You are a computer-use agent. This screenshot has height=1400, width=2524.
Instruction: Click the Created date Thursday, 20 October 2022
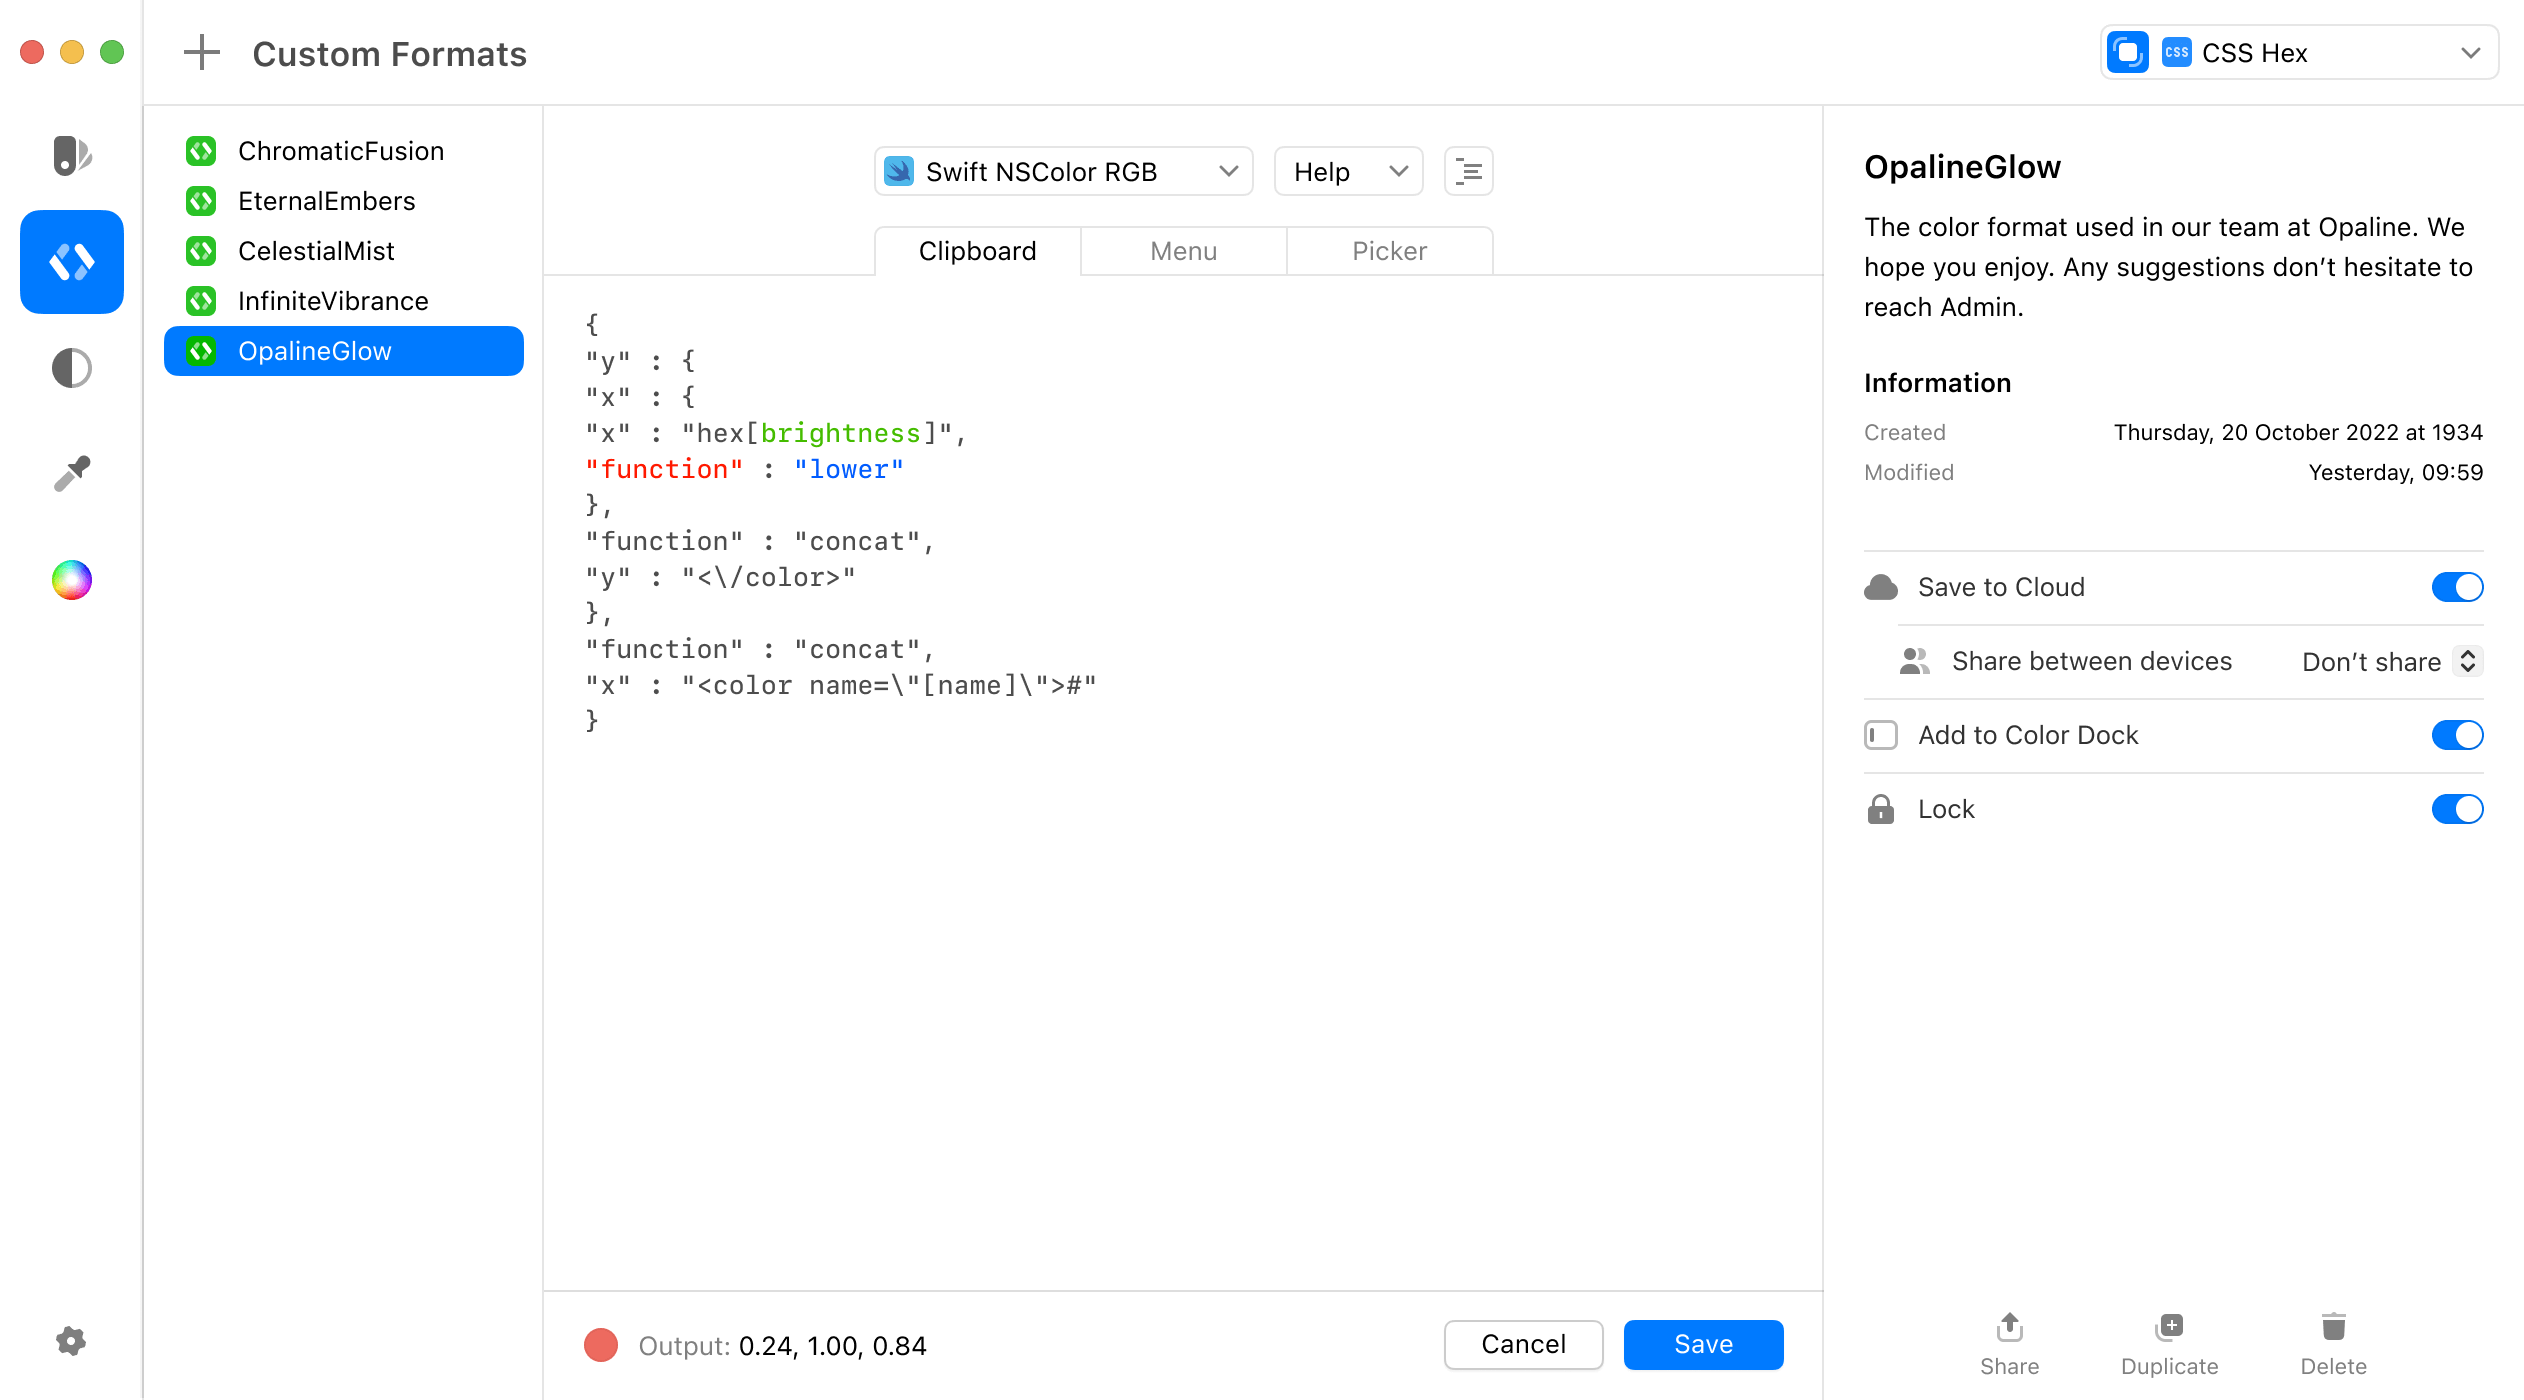2298,432
